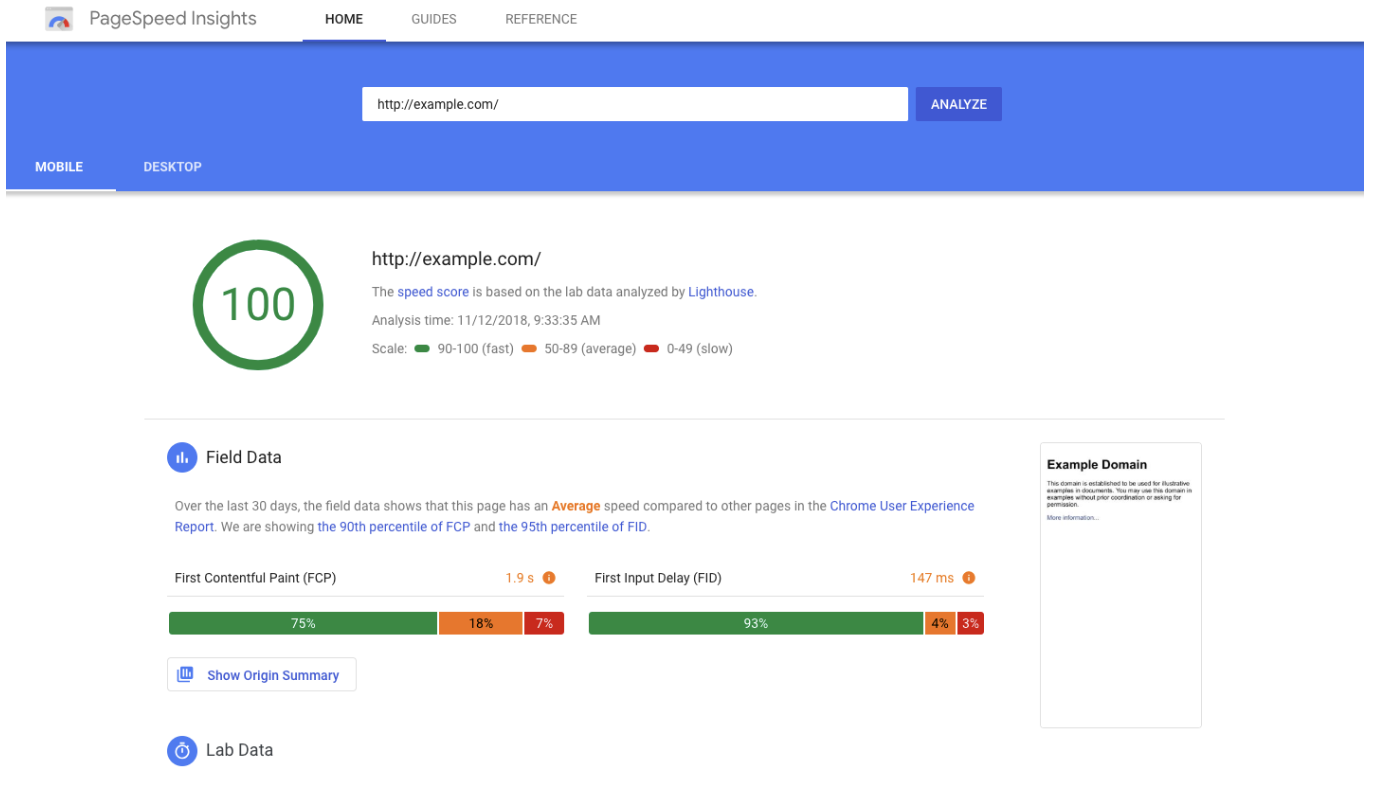Switch to the Desktop tab
Screen dimensions: 1376x792
pyautogui.click(x=172, y=167)
